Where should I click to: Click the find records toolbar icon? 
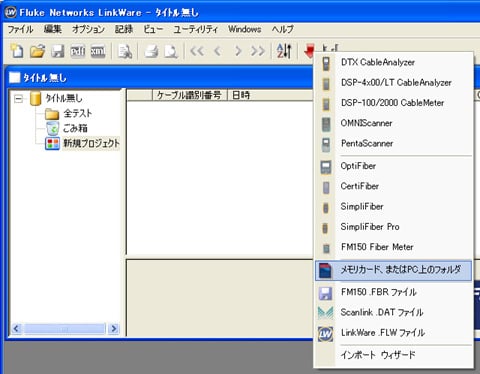pos(125,52)
